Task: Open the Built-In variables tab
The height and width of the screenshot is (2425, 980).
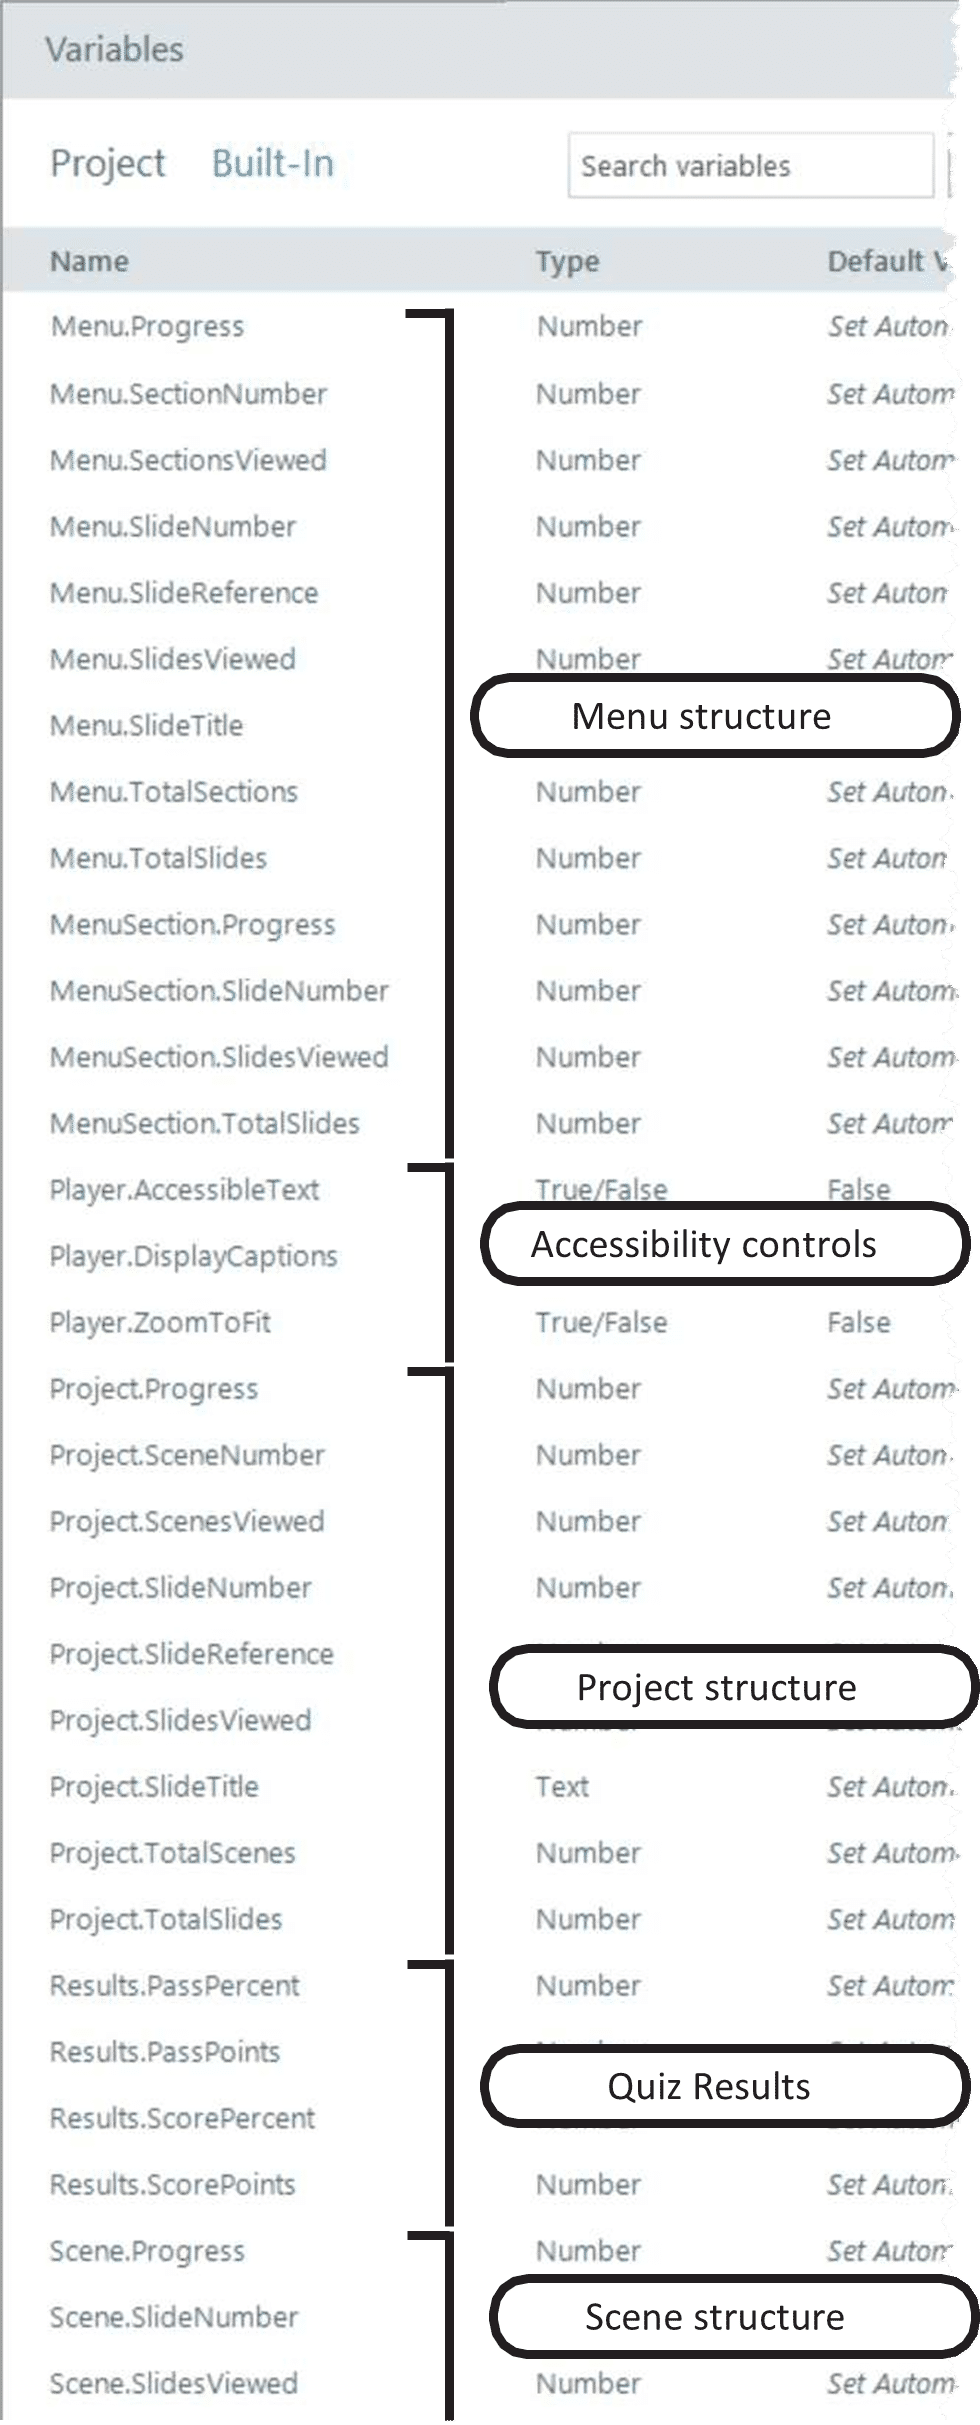Action: point(273,164)
